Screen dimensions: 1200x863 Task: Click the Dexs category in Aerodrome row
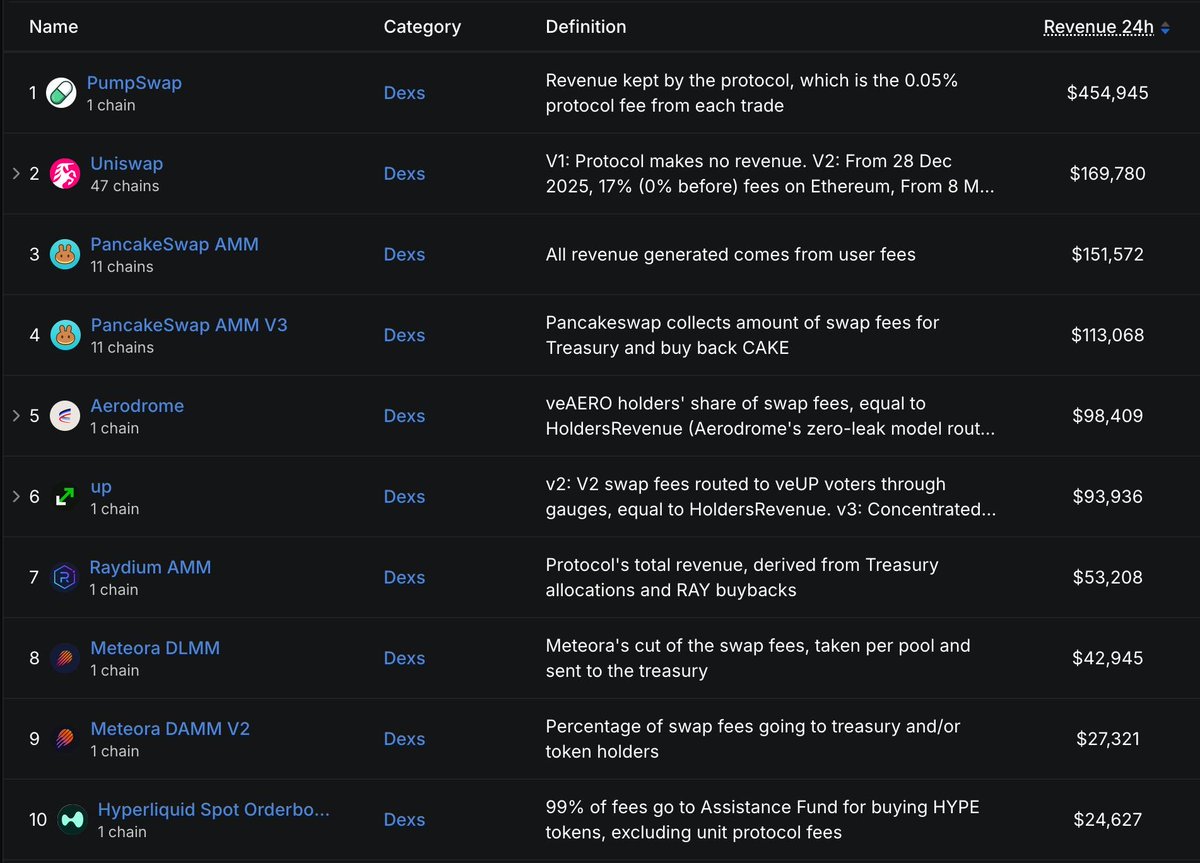pyautogui.click(x=404, y=416)
